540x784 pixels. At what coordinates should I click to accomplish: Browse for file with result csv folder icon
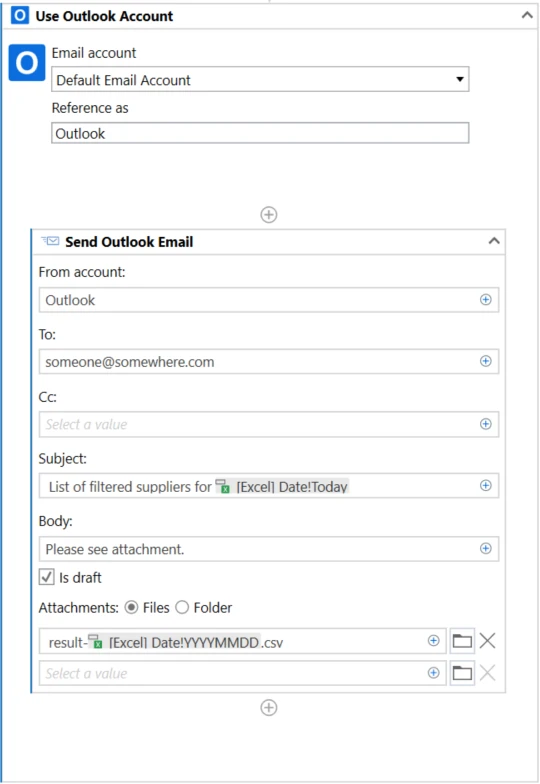tap(462, 641)
